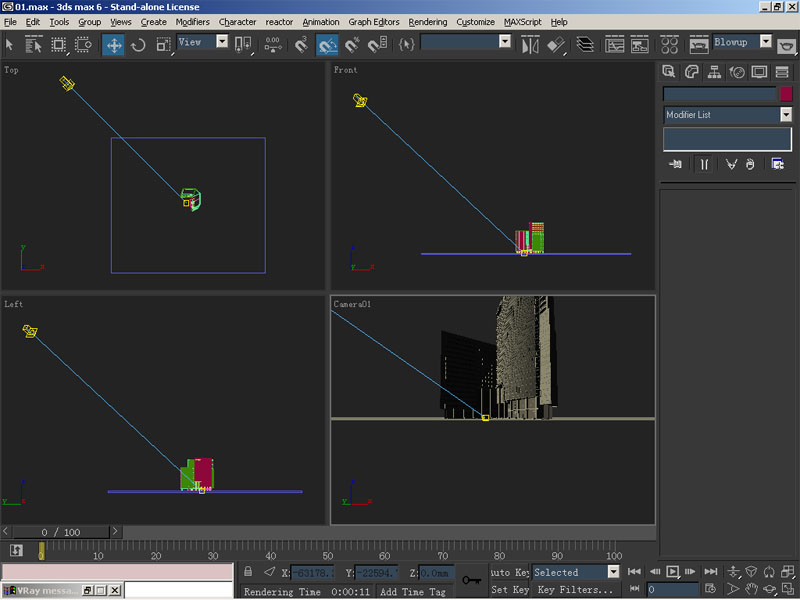The image size is (800, 600).
Task: Click the Mirror Selected Objects icon
Action: 531,45
